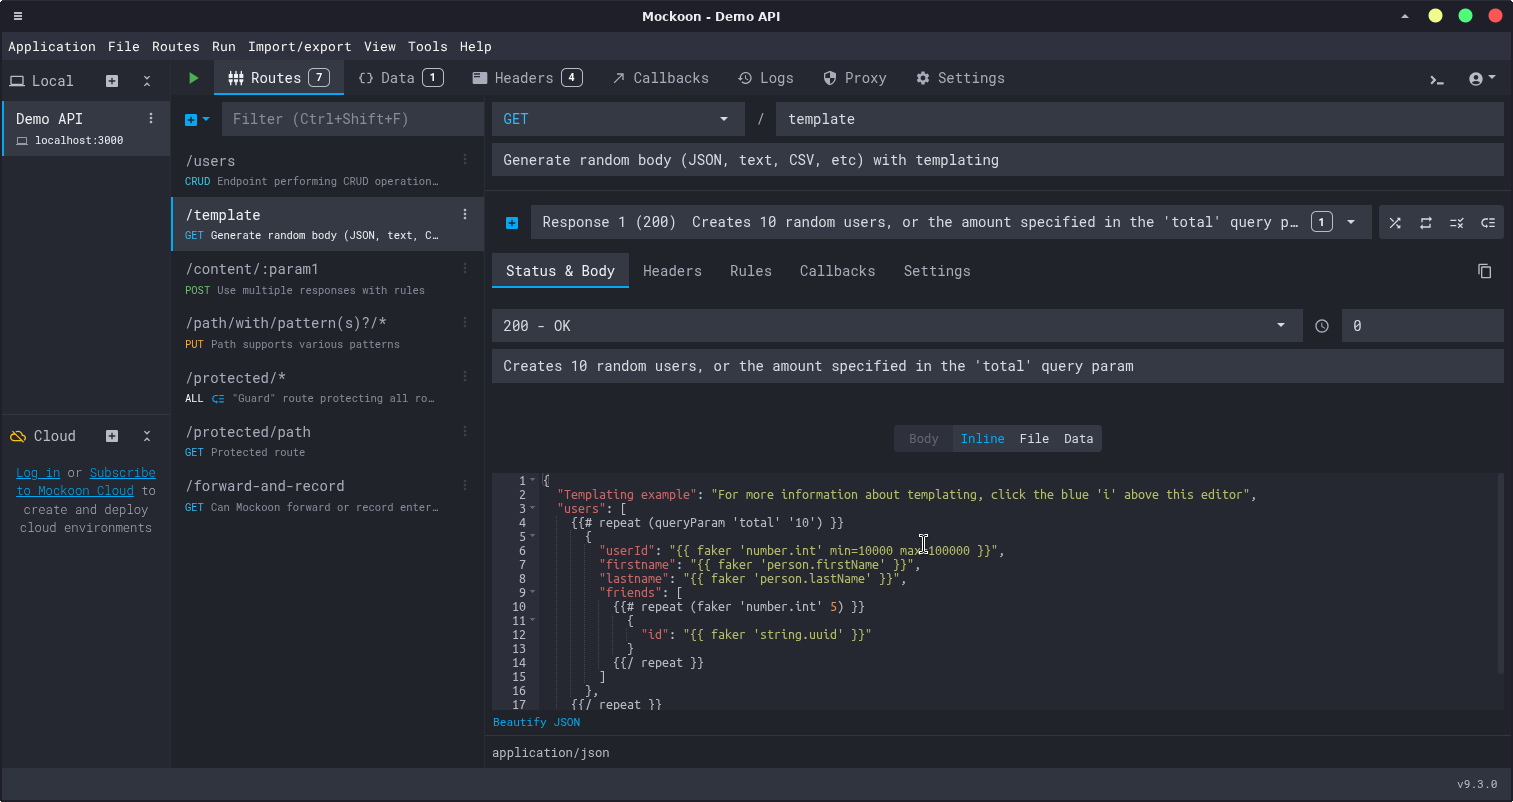Open the Proxy tab

pyautogui.click(x=855, y=78)
